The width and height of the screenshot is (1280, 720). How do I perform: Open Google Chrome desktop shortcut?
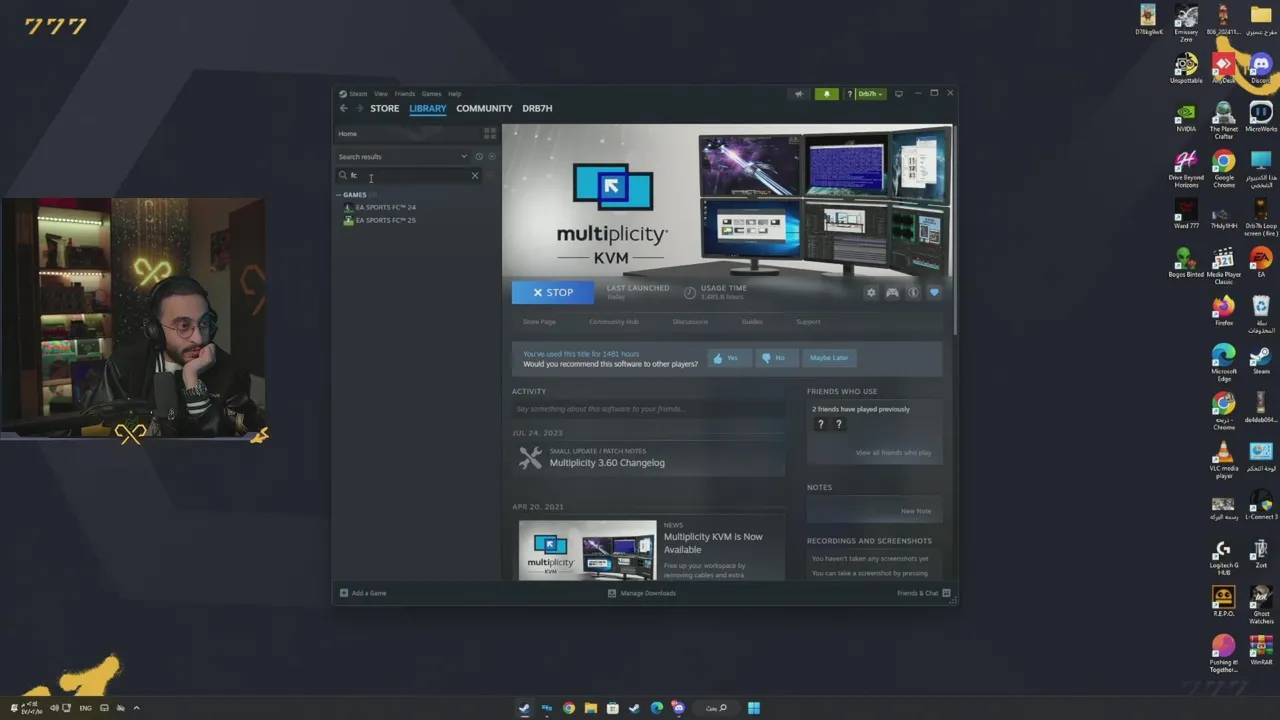(1224, 168)
